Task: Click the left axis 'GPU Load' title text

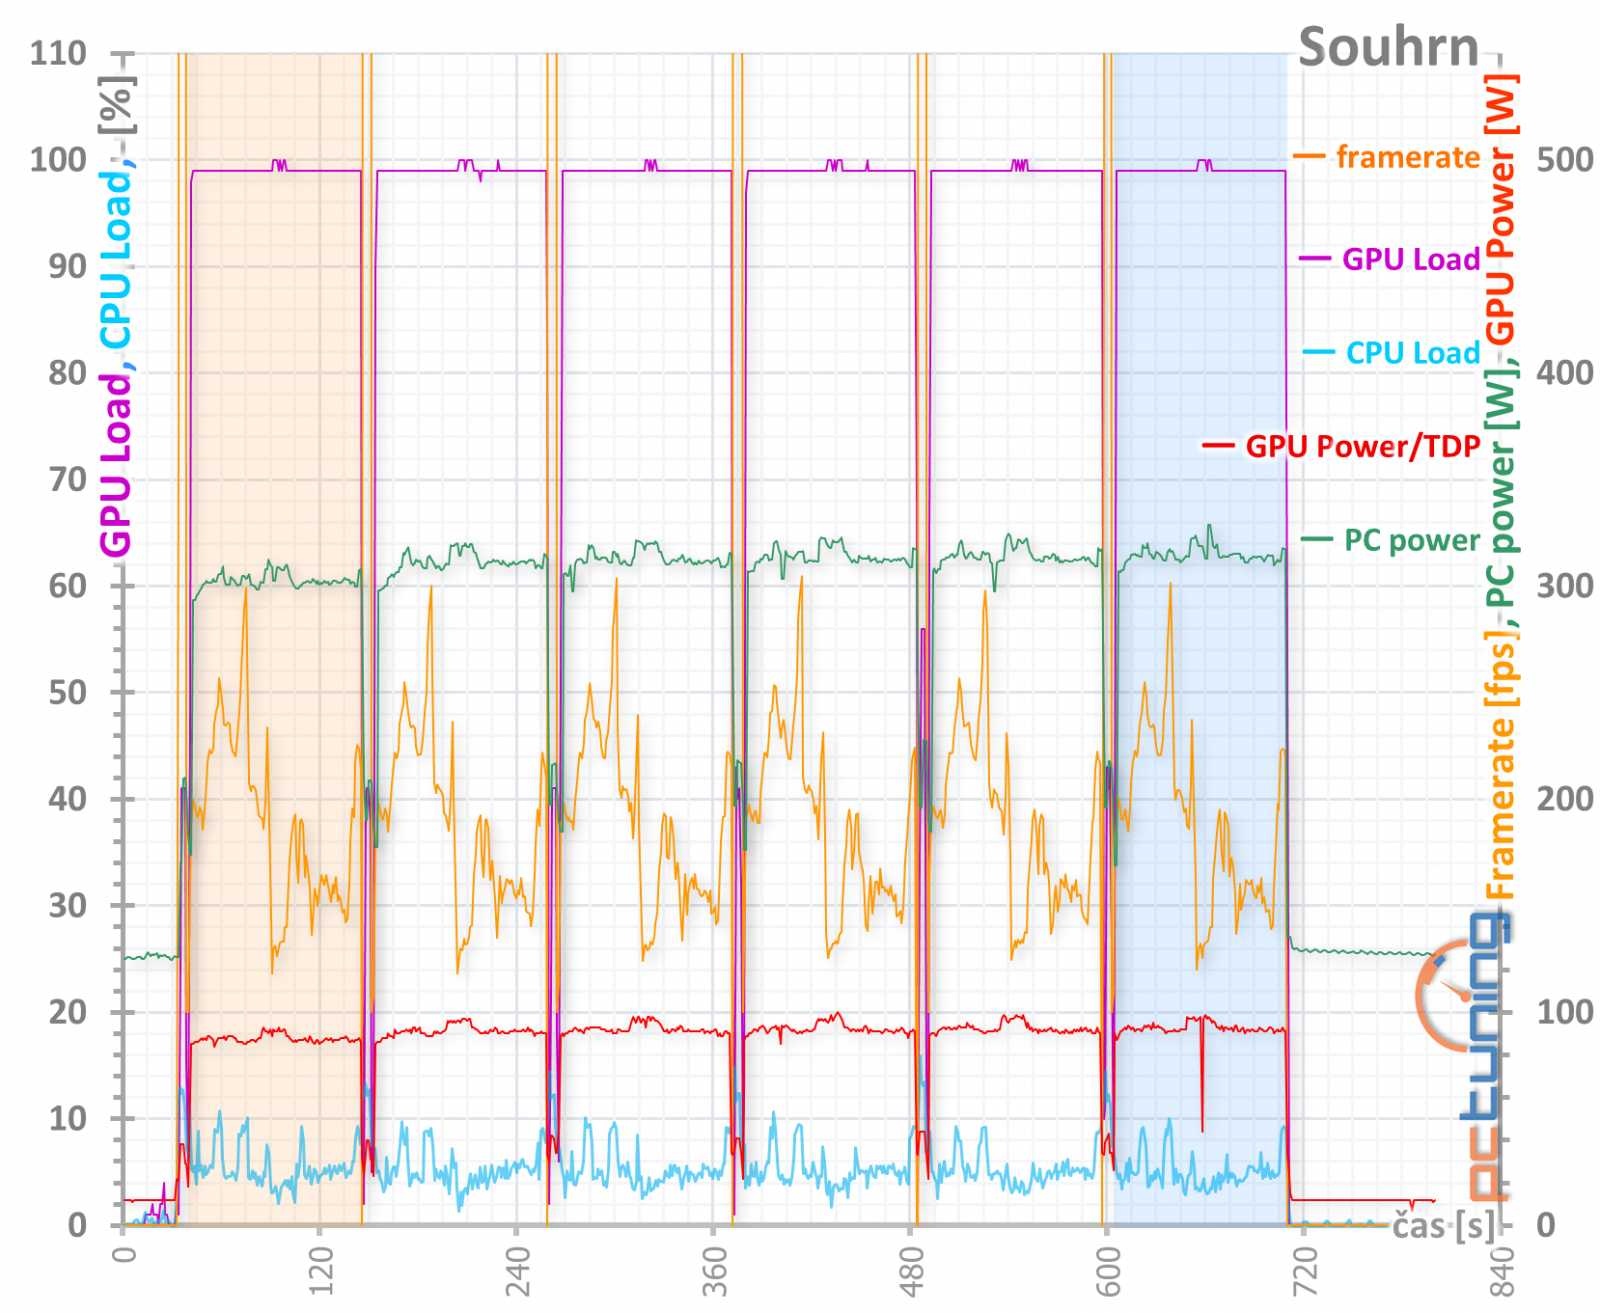Action: [116, 464]
